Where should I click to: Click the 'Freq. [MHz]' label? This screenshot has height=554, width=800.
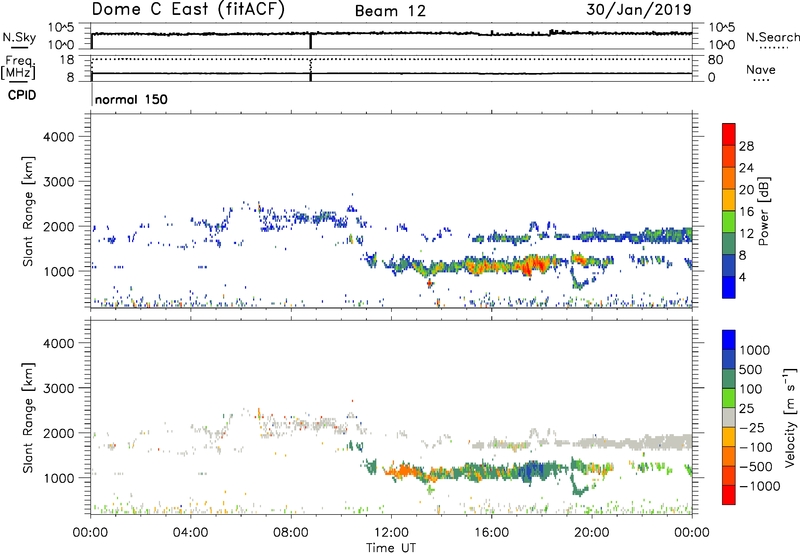click(18, 67)
